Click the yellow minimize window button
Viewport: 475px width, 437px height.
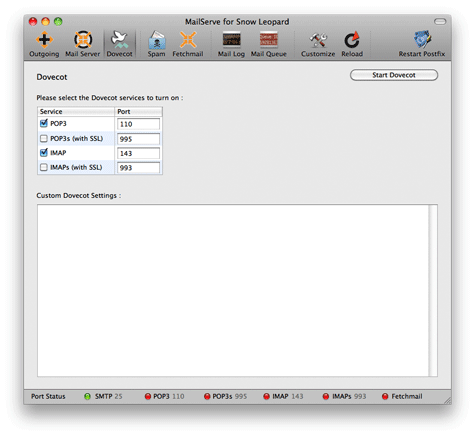point(46,22)
